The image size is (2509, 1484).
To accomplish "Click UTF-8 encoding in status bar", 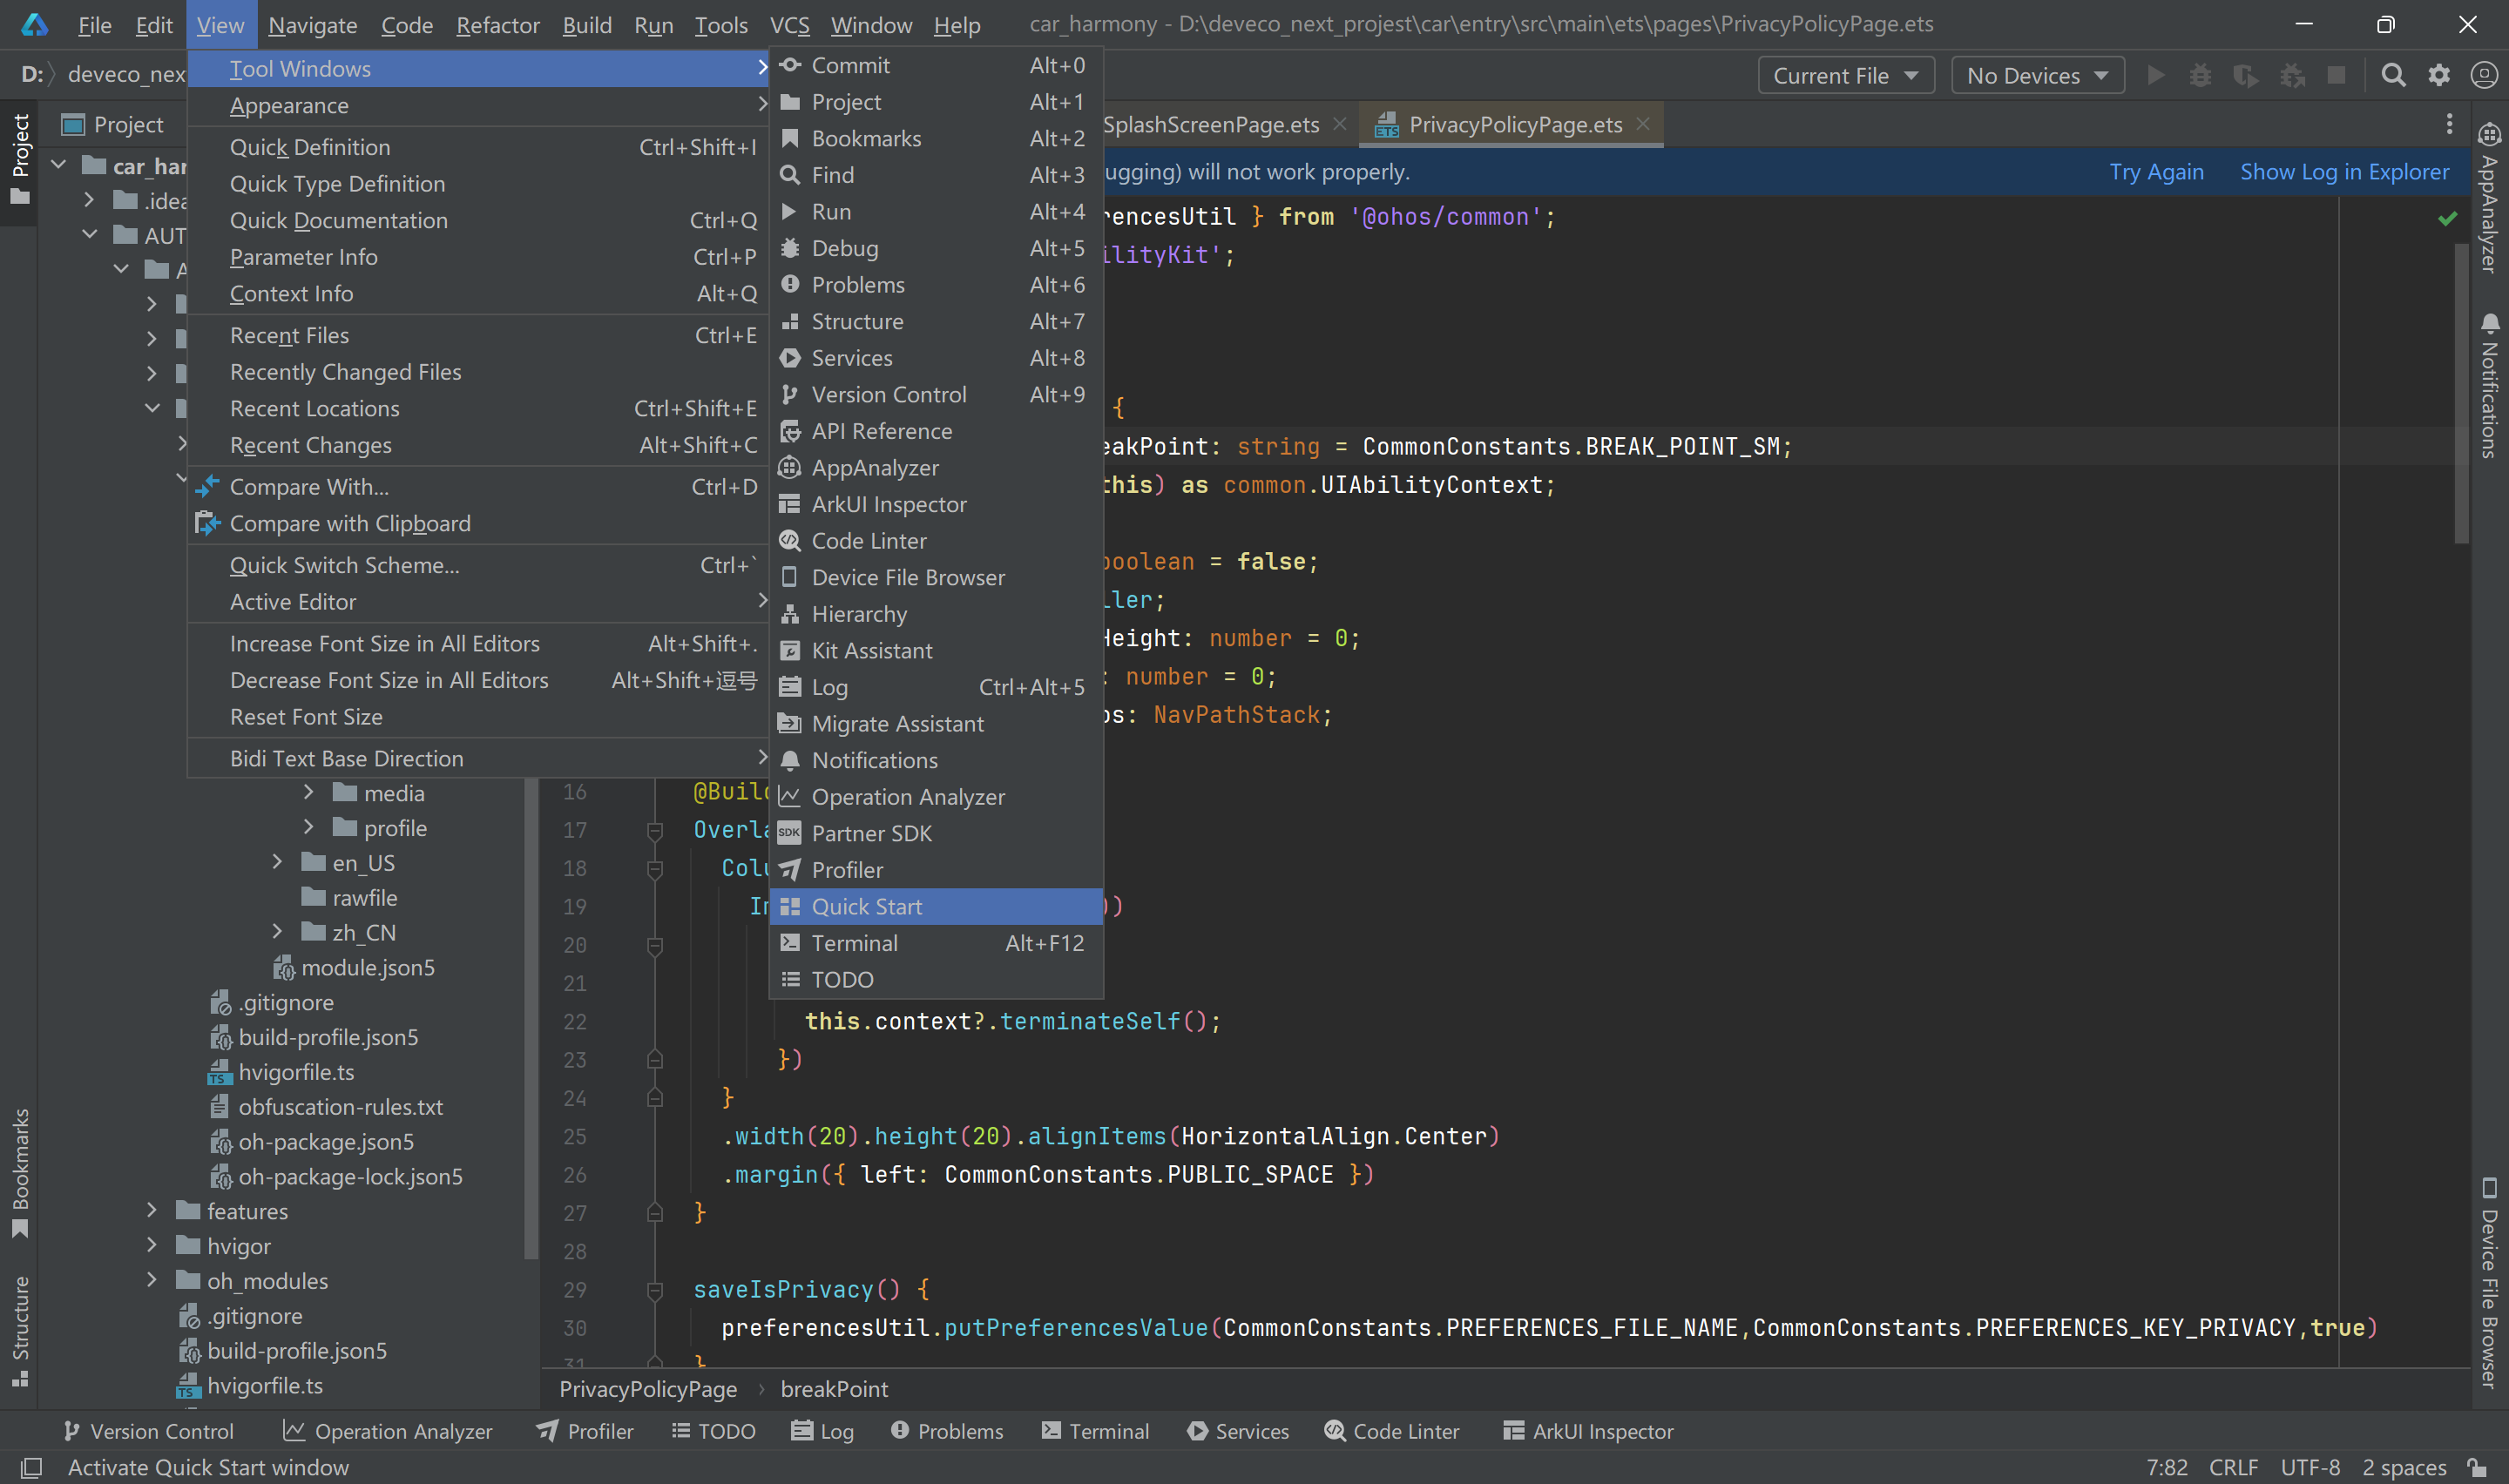I will click(2310, 1467).
